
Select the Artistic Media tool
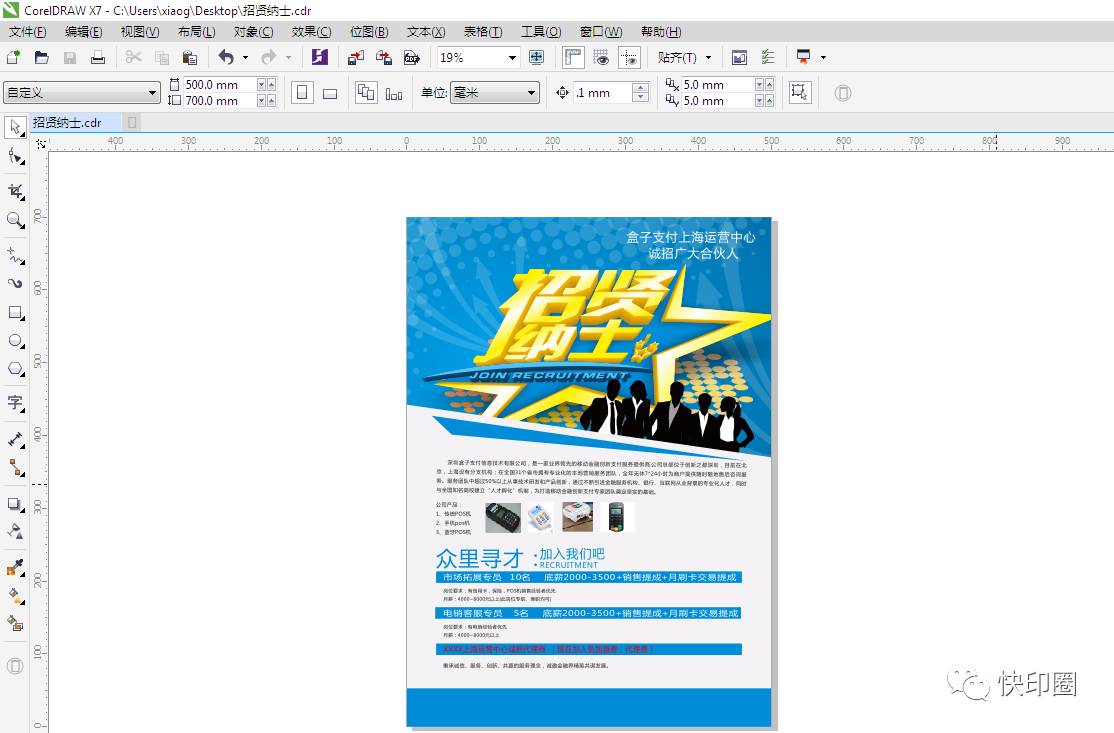tap(15, 283)
